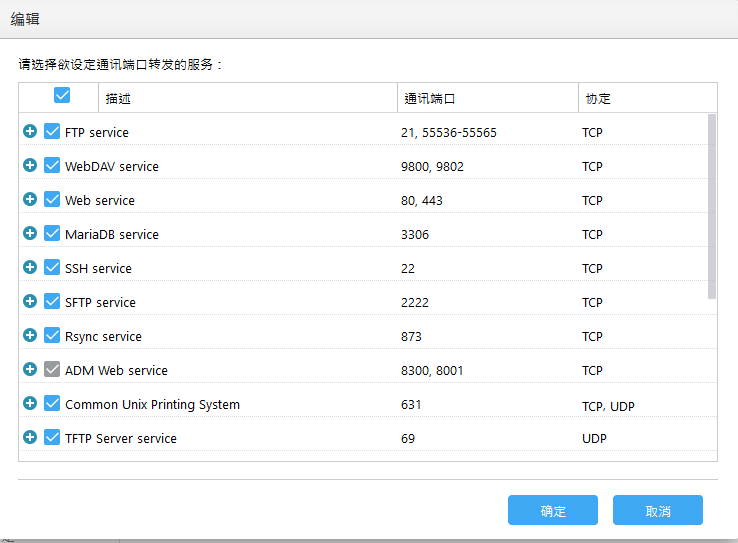The height and width of the screenshot is (543, 738).
Task: Expand WebDAV service port details
Action: click(x=30, y=165)
